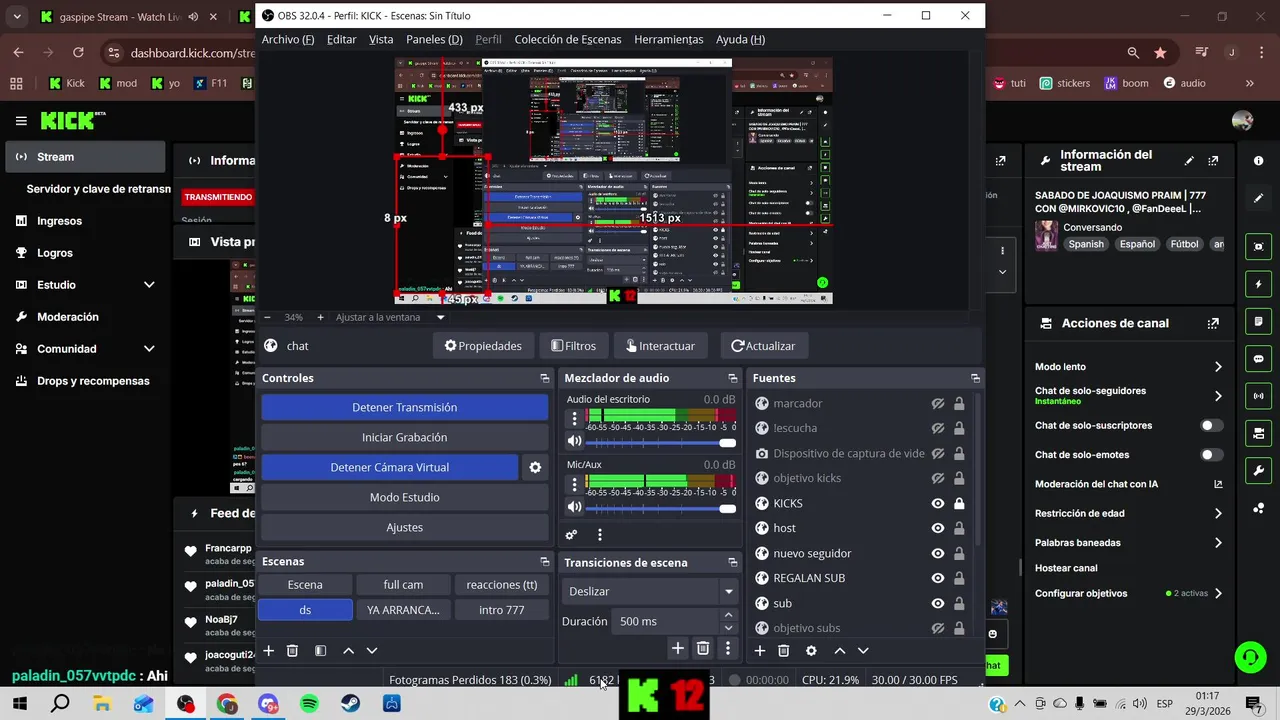Open Audio del escritorio options dots

(574, 418)
